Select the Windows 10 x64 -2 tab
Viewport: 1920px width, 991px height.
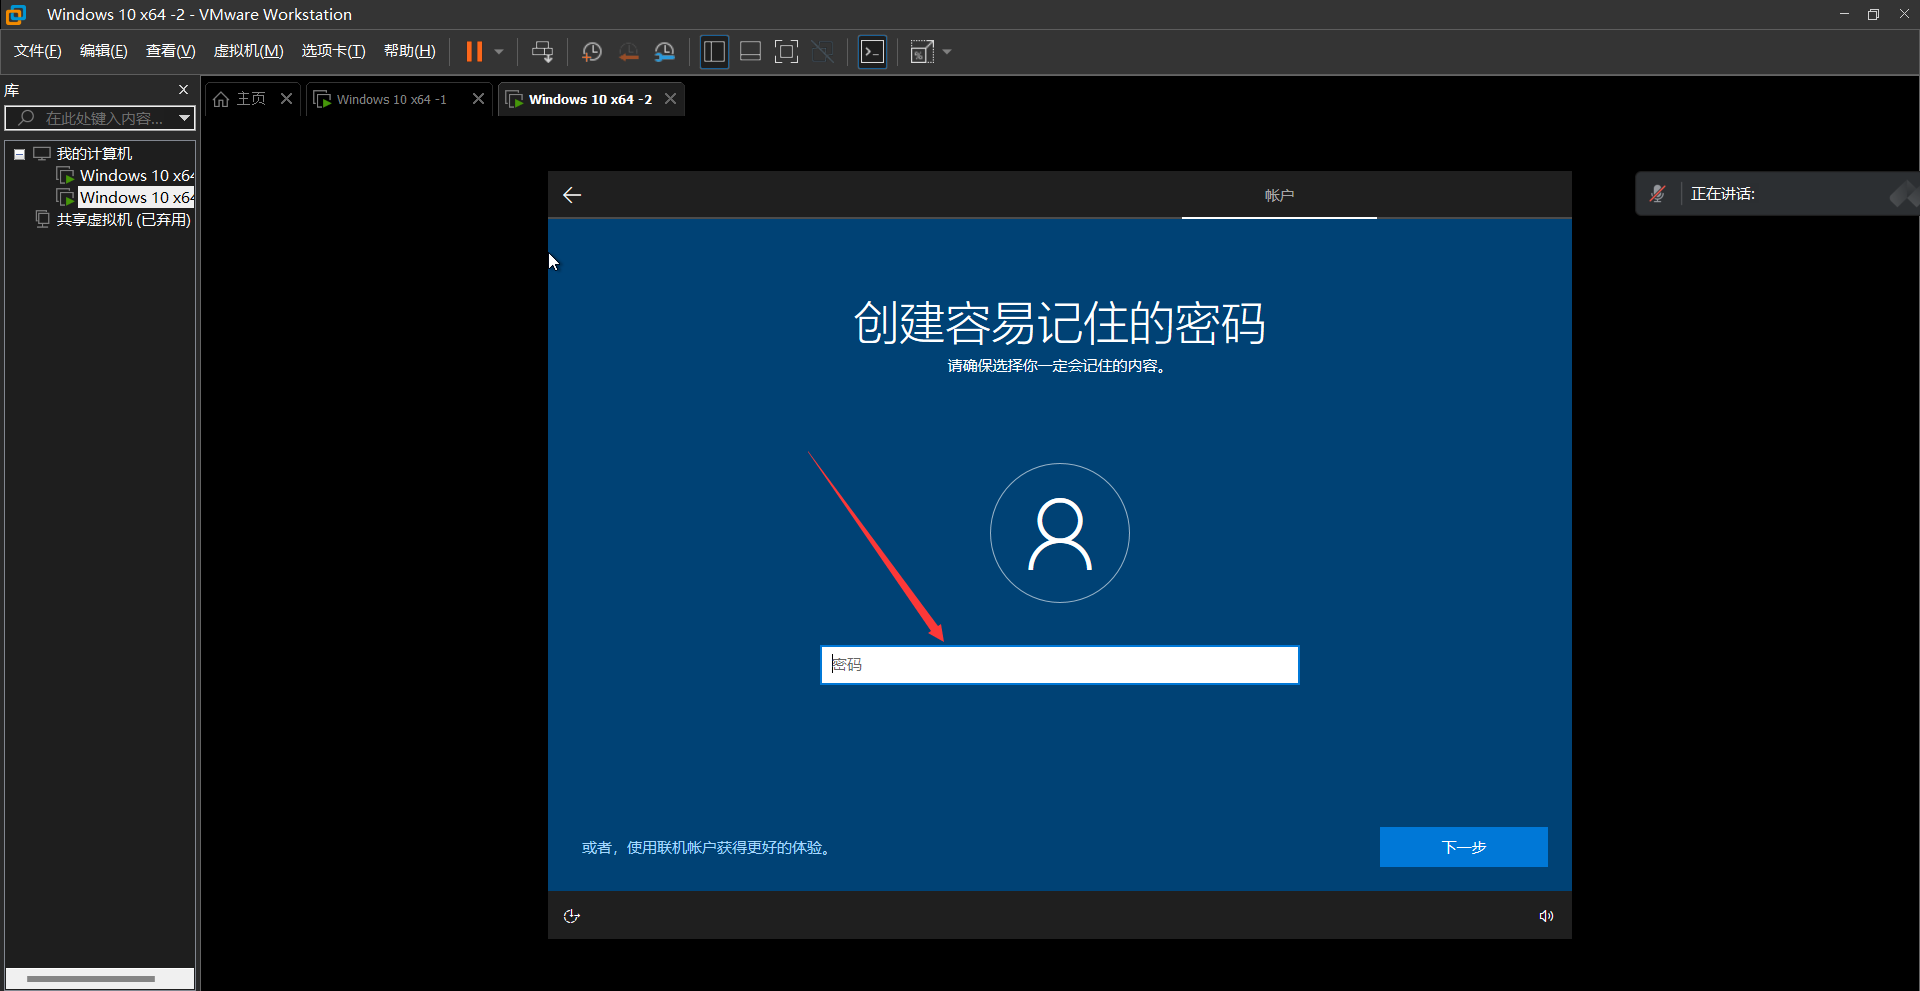pos(590,99)
